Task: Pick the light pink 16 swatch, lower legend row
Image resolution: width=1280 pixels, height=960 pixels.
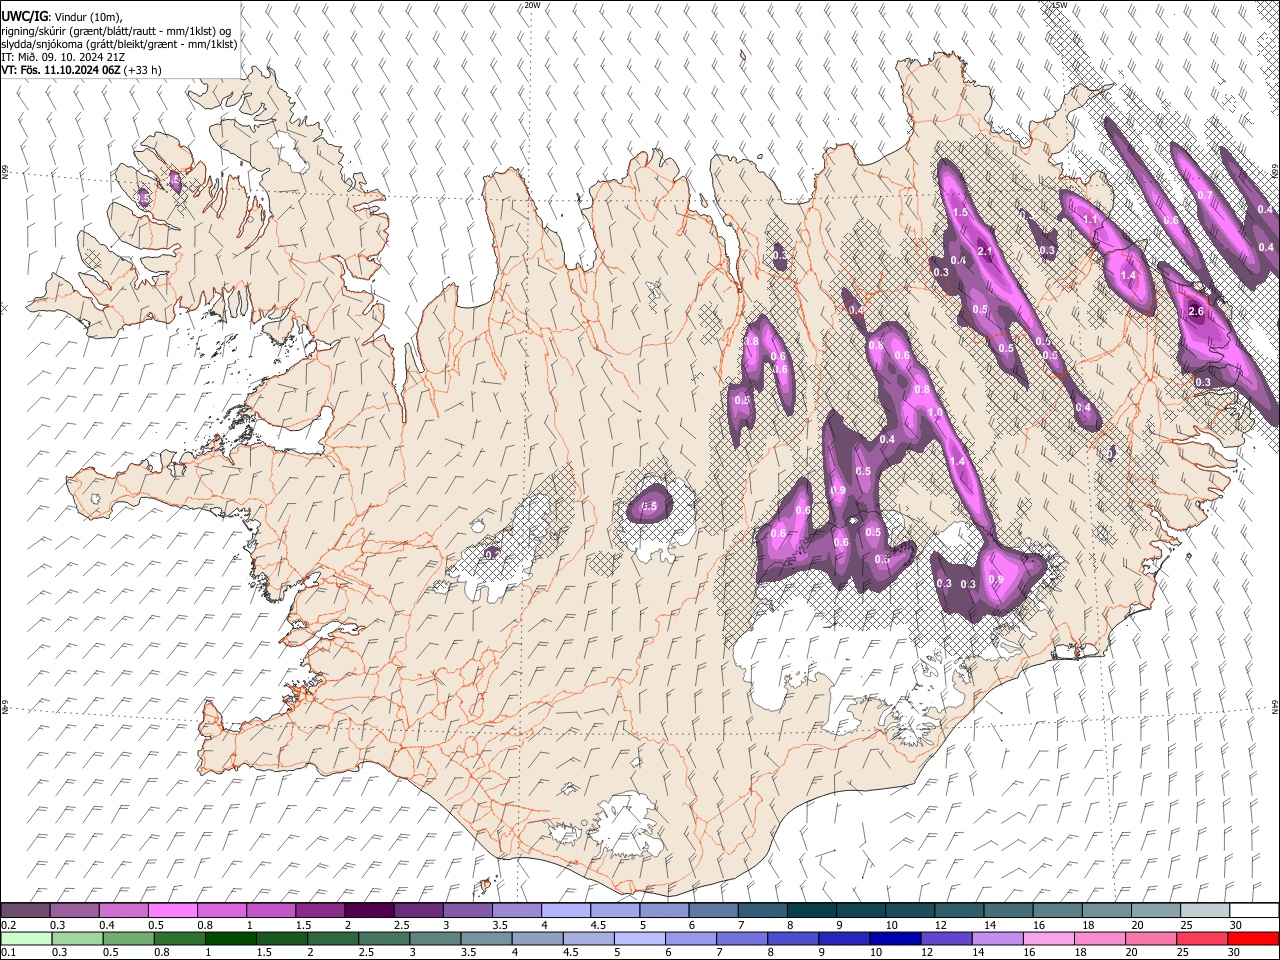Action: pyautogui.click(x=1047, y=938)
